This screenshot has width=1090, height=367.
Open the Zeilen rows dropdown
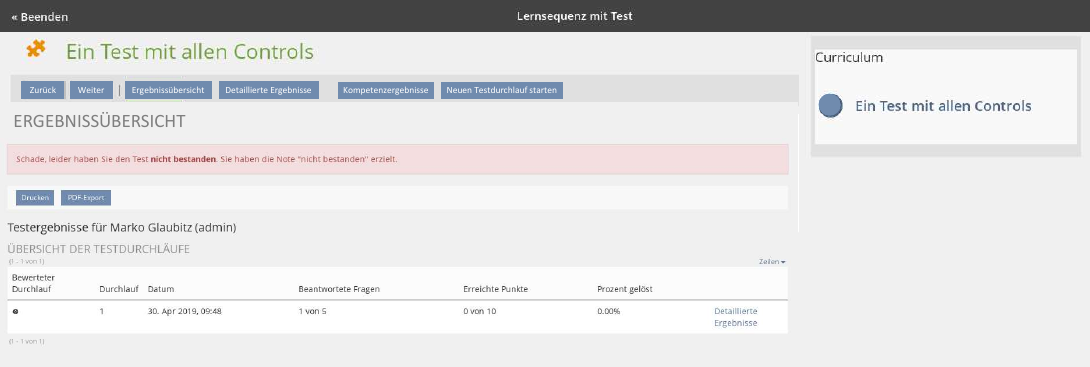click(772, 262)
